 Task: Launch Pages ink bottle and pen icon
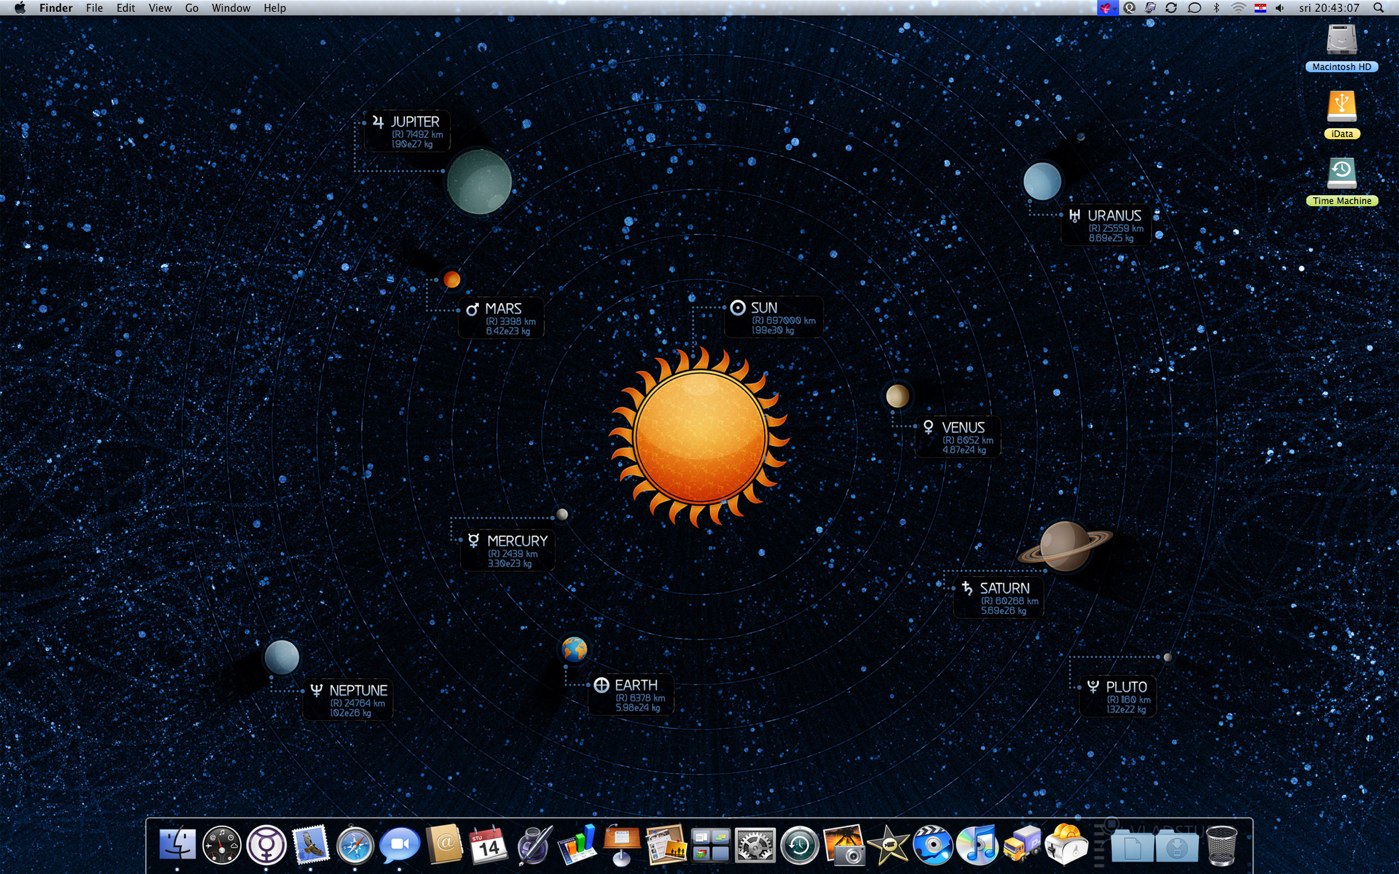tap(533, 845)
